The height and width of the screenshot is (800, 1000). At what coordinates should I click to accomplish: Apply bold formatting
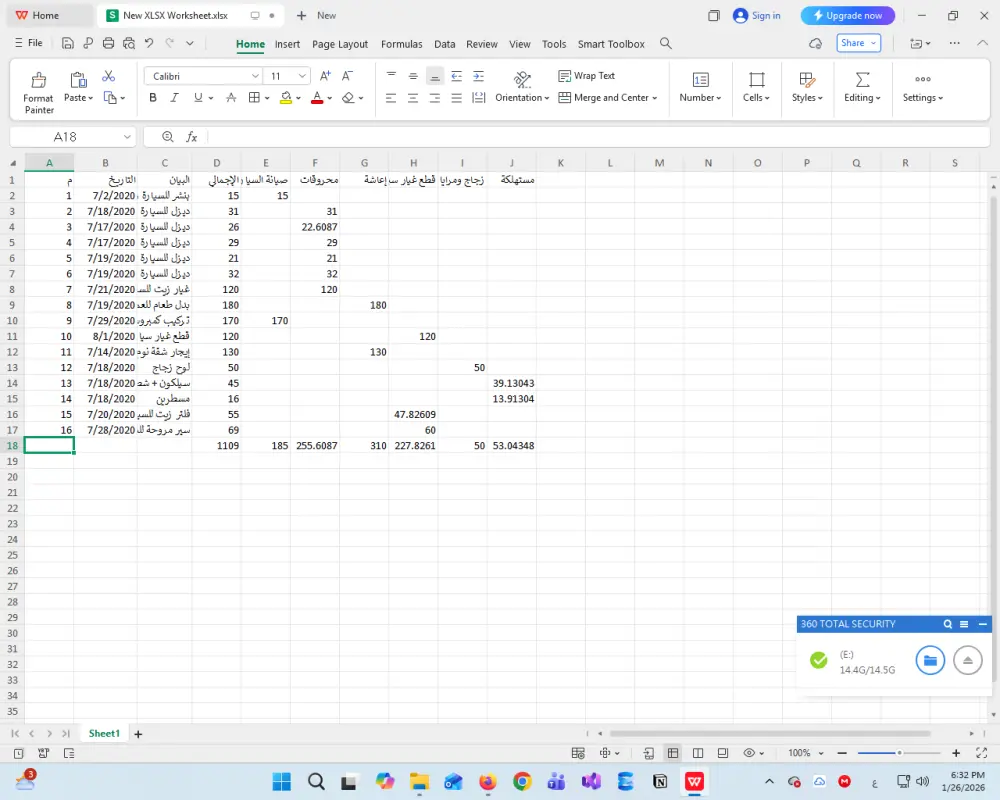(x=152, y=97)
